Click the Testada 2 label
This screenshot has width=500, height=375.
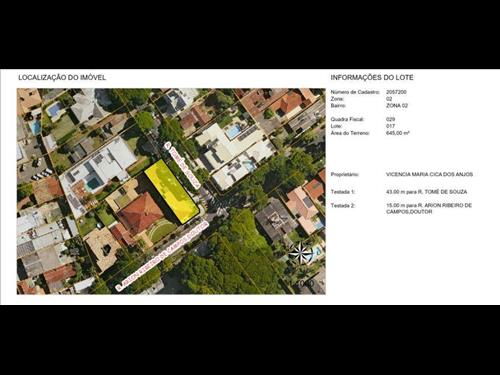pos(343,206)
